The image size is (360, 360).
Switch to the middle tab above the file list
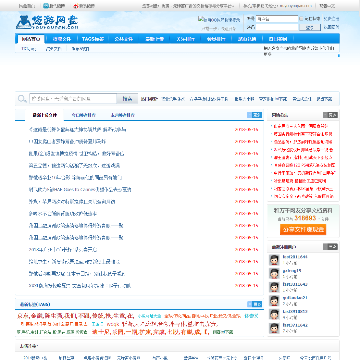click(84, 115)
